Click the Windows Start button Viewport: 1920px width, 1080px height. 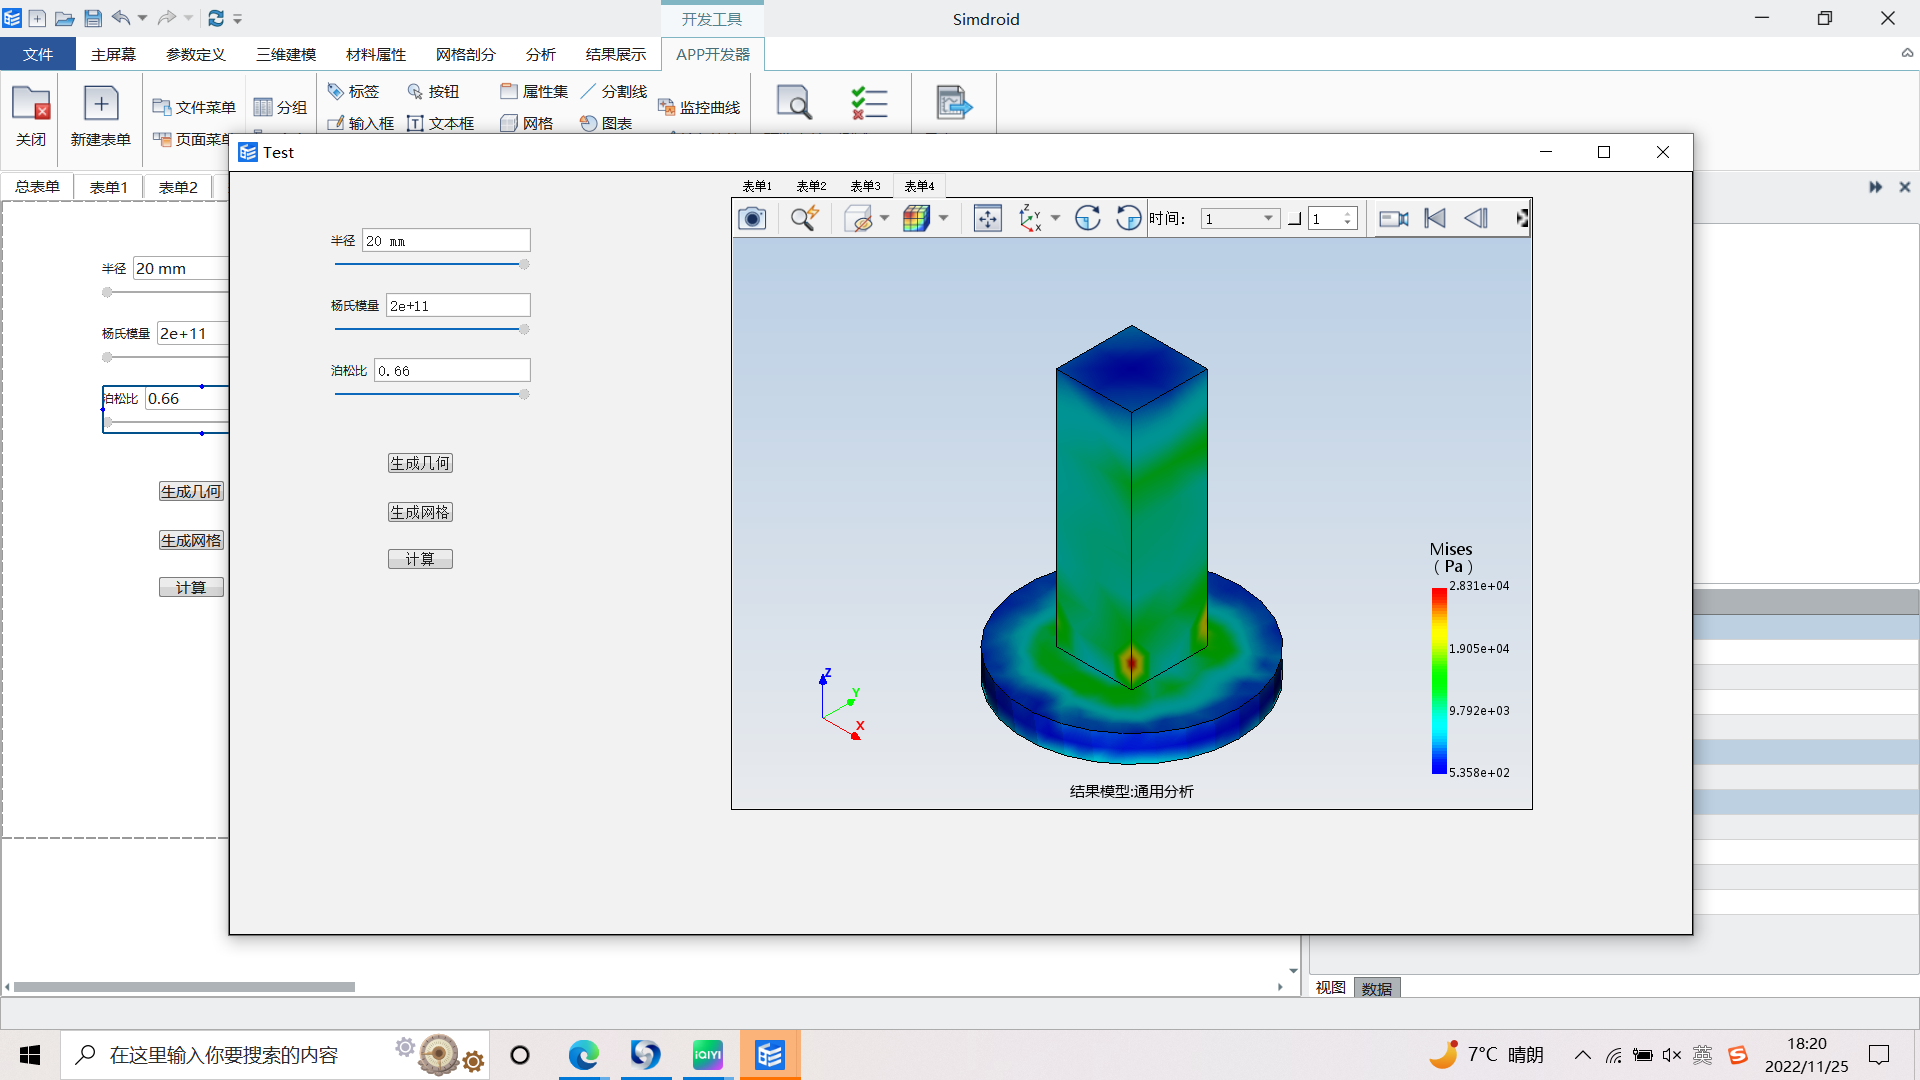[x=30, y=1055]
